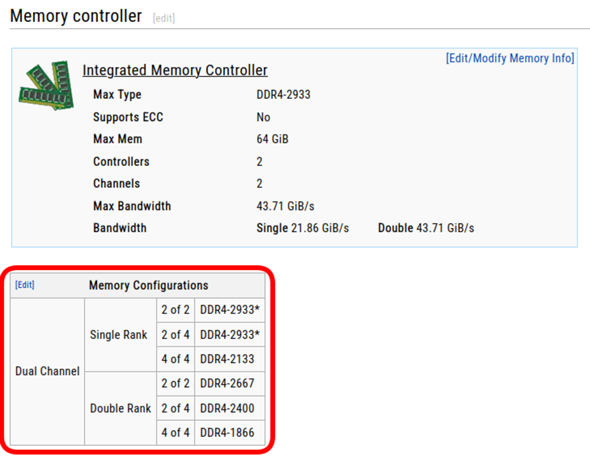The image size is (590, 461).
Task: Click the Single 21.86 GiB/s bandwidth text
Action: coord(303,228)
